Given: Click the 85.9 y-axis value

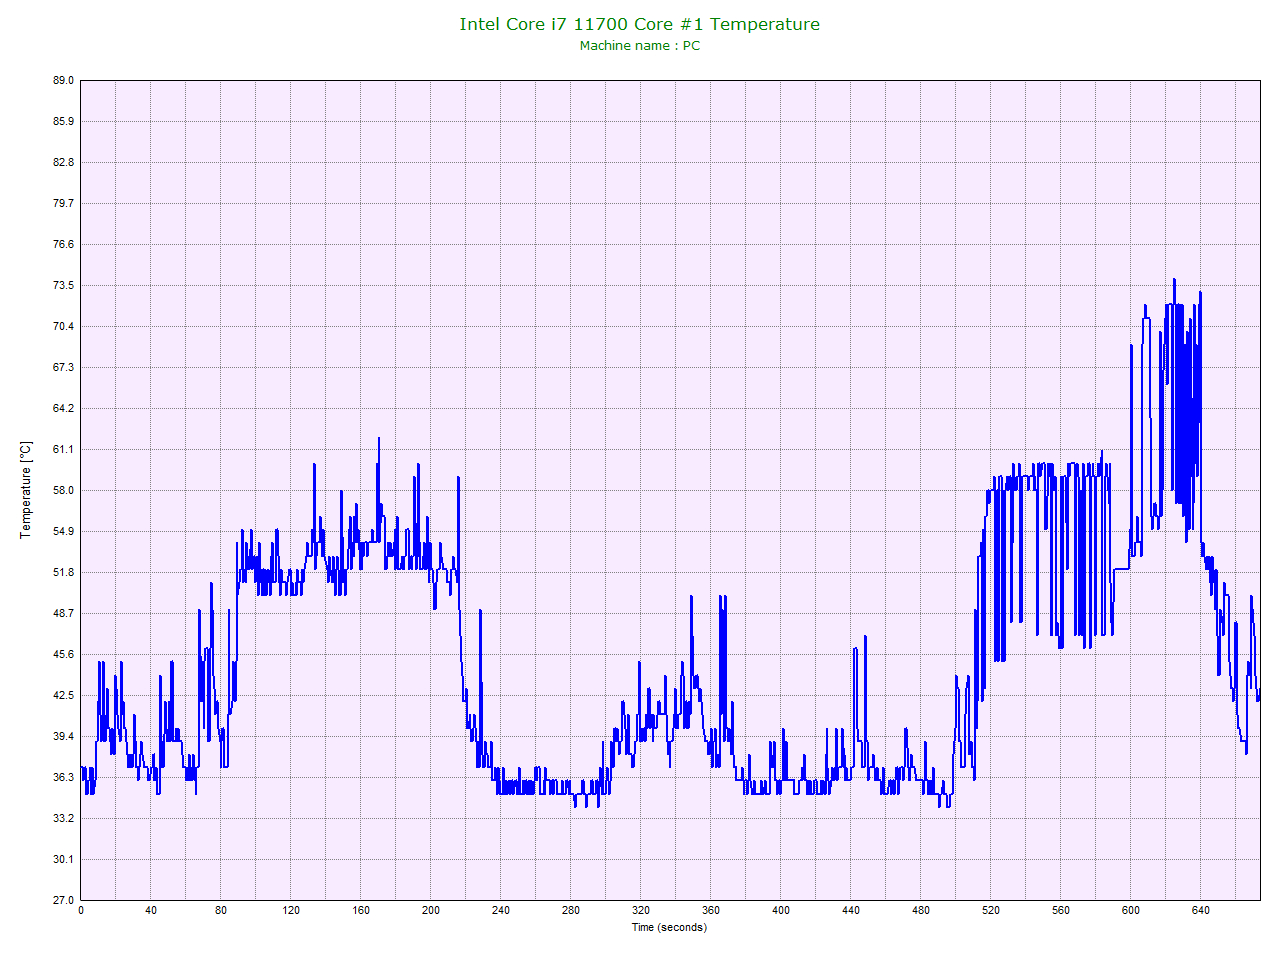Looking at the screenshot, I should (63, 121).
